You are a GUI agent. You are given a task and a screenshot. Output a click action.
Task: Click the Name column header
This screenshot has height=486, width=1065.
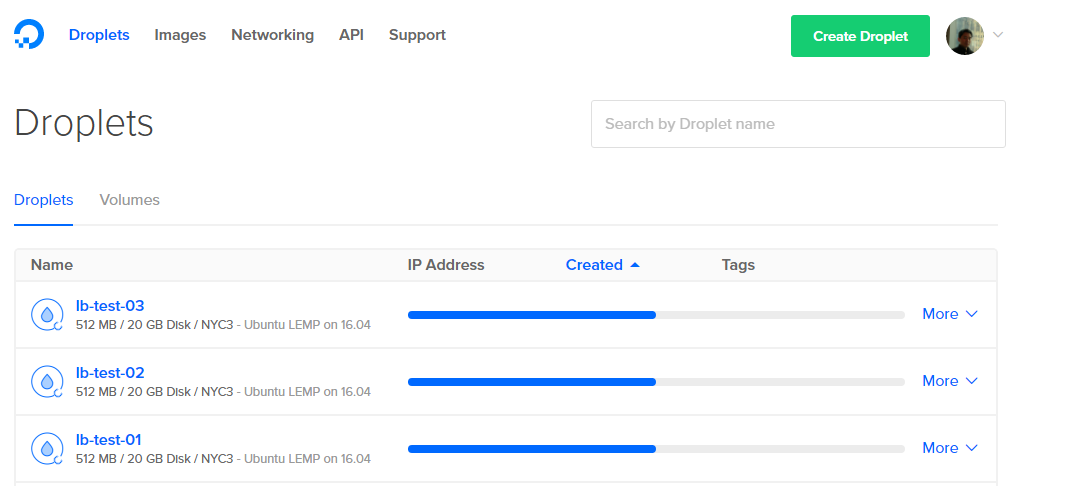(x=52, y=265)
